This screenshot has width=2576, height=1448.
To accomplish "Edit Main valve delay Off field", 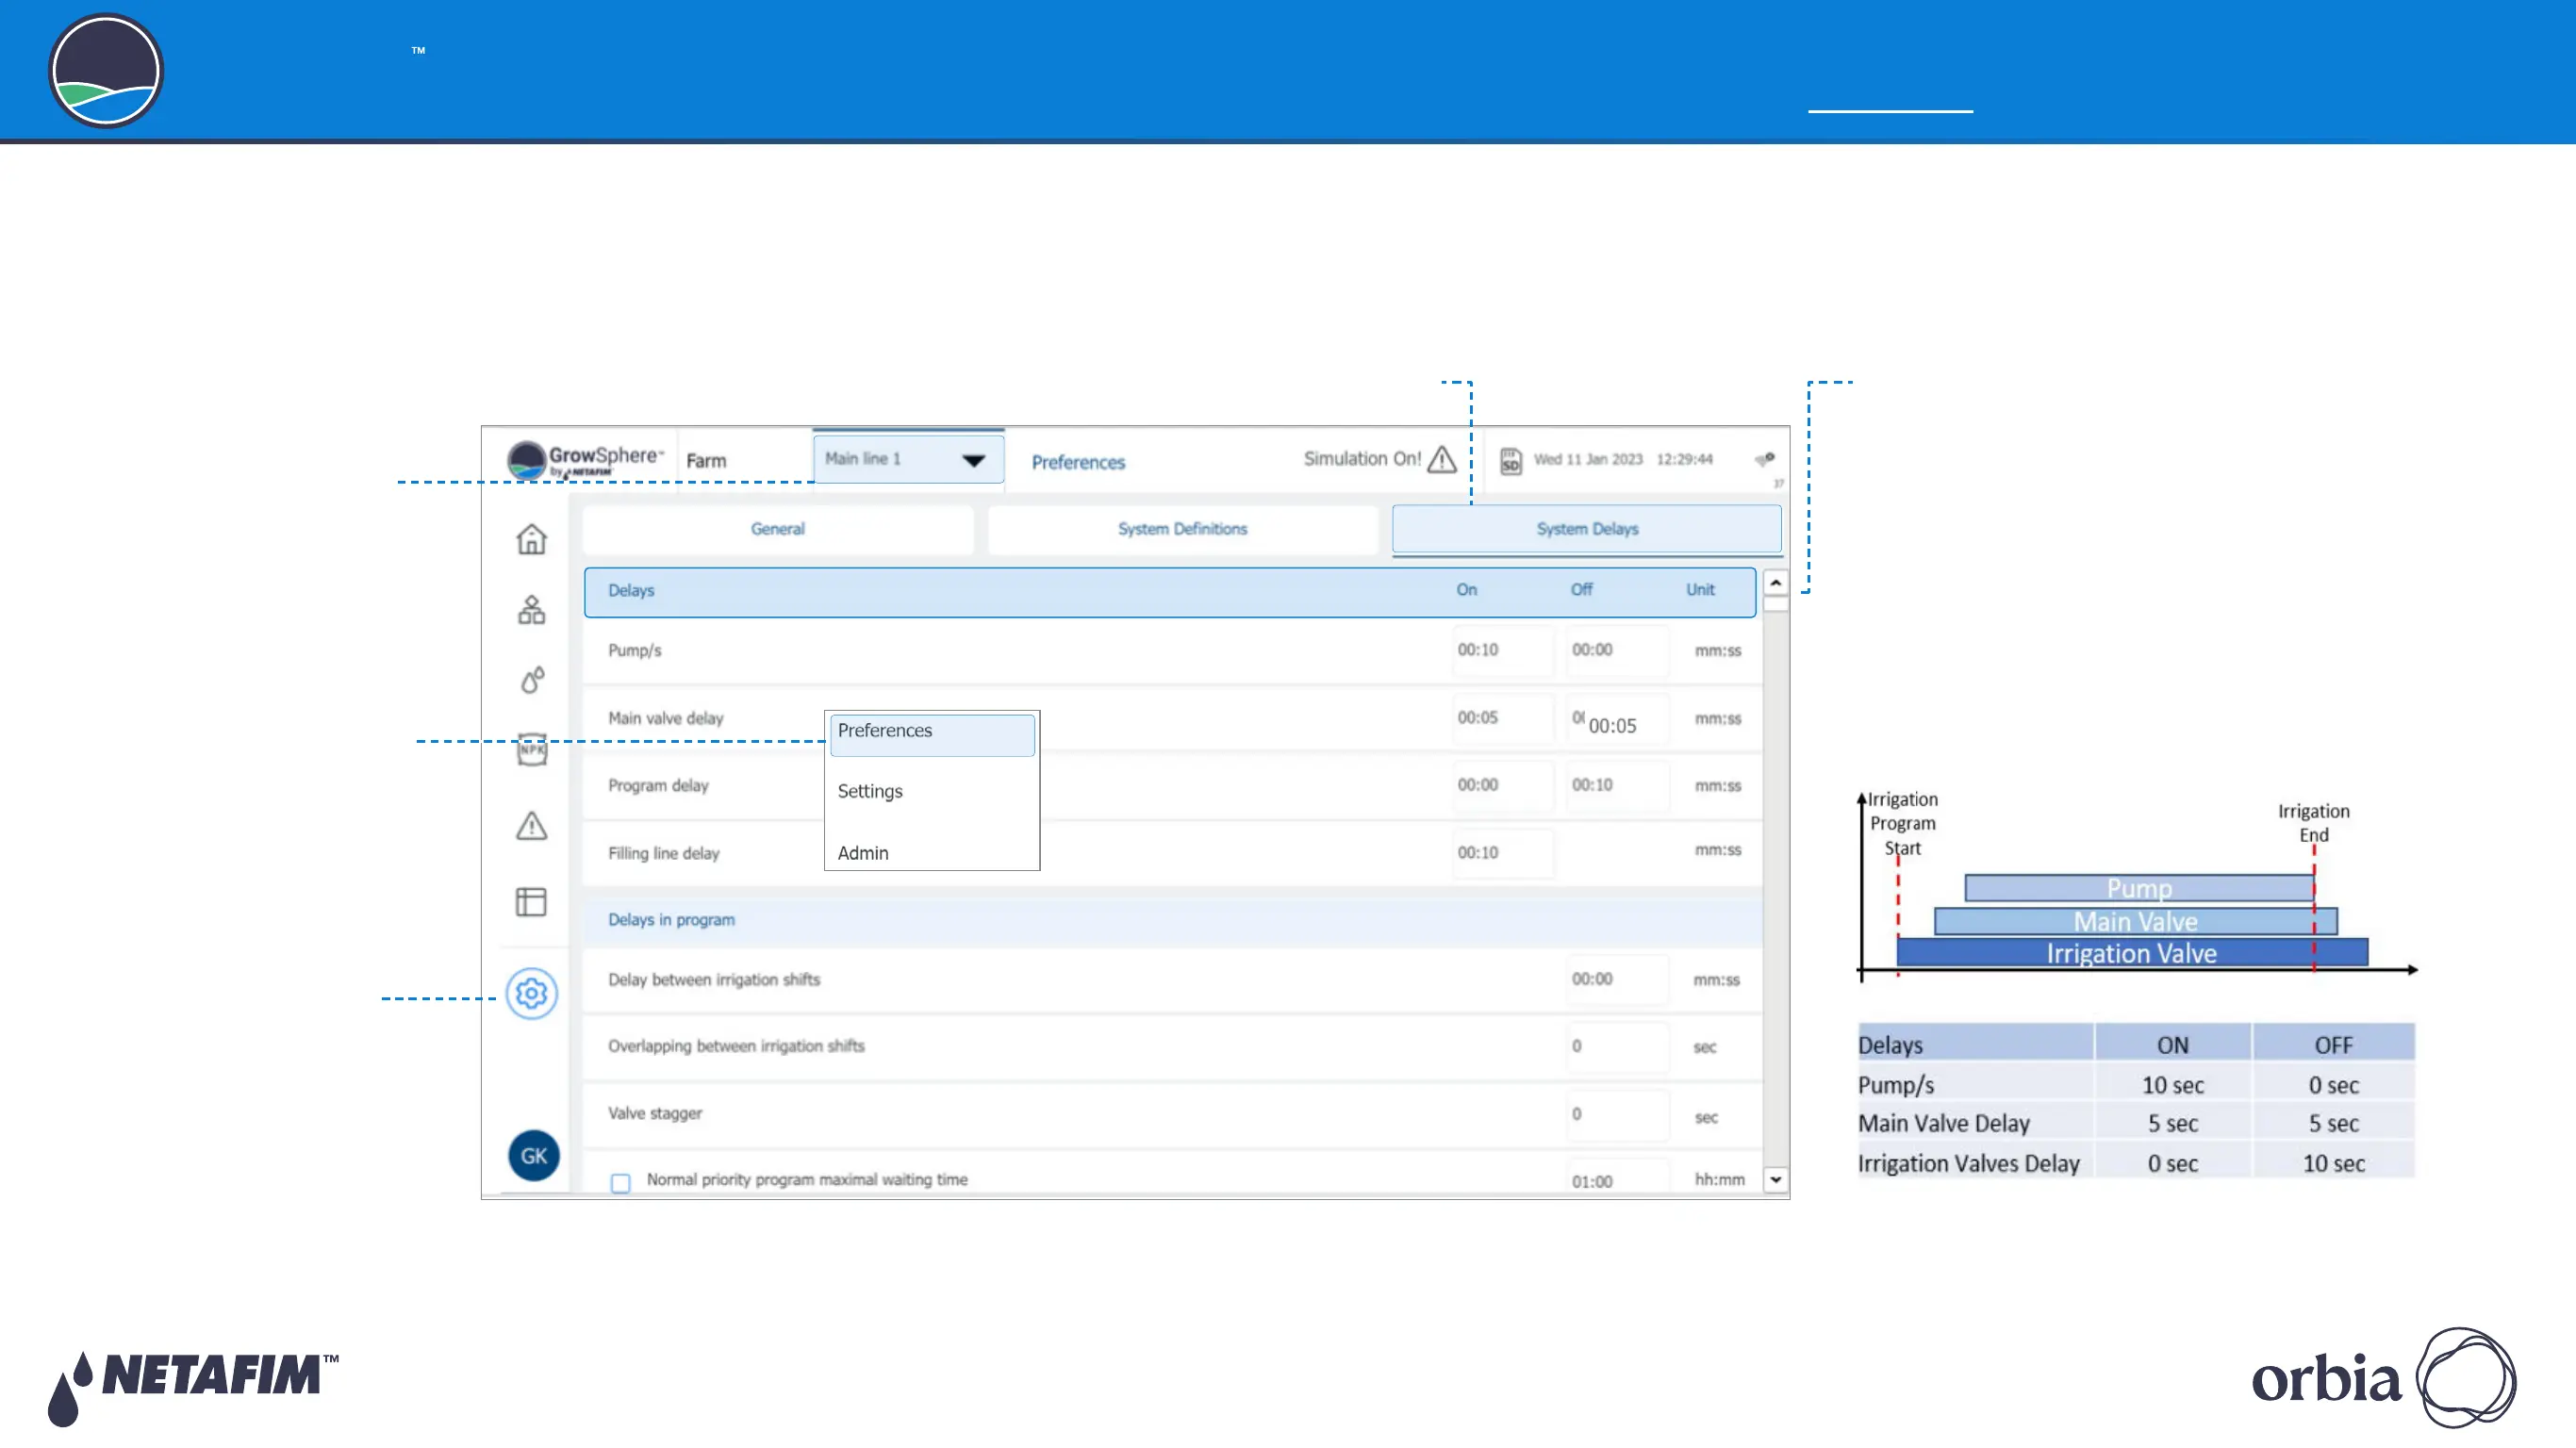I will point(1617,720).
